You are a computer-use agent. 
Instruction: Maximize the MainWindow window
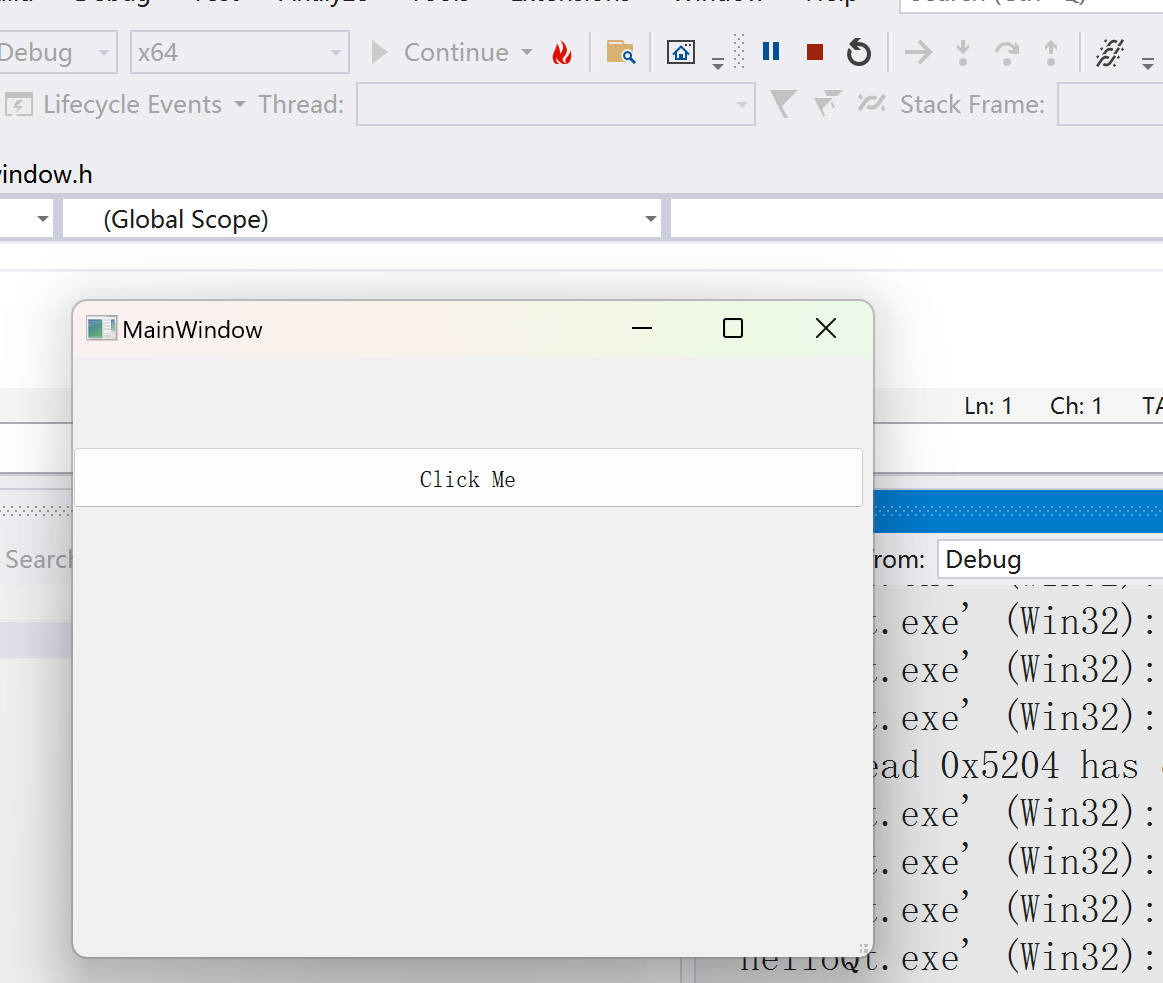tap(733, 328)
